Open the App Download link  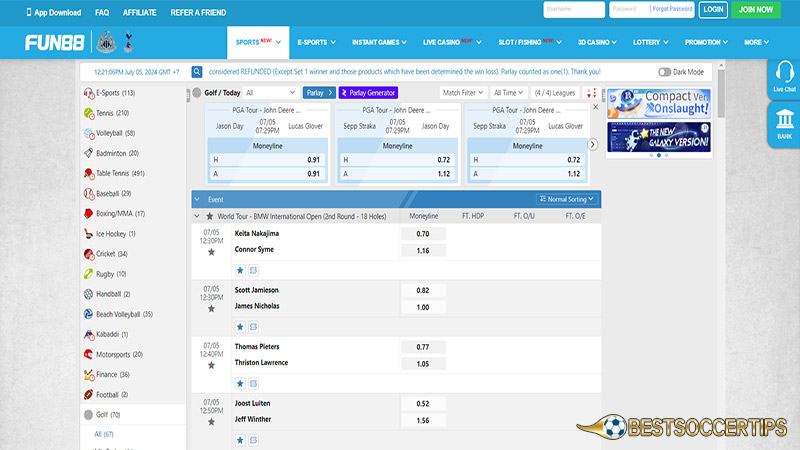click(54, 12)
